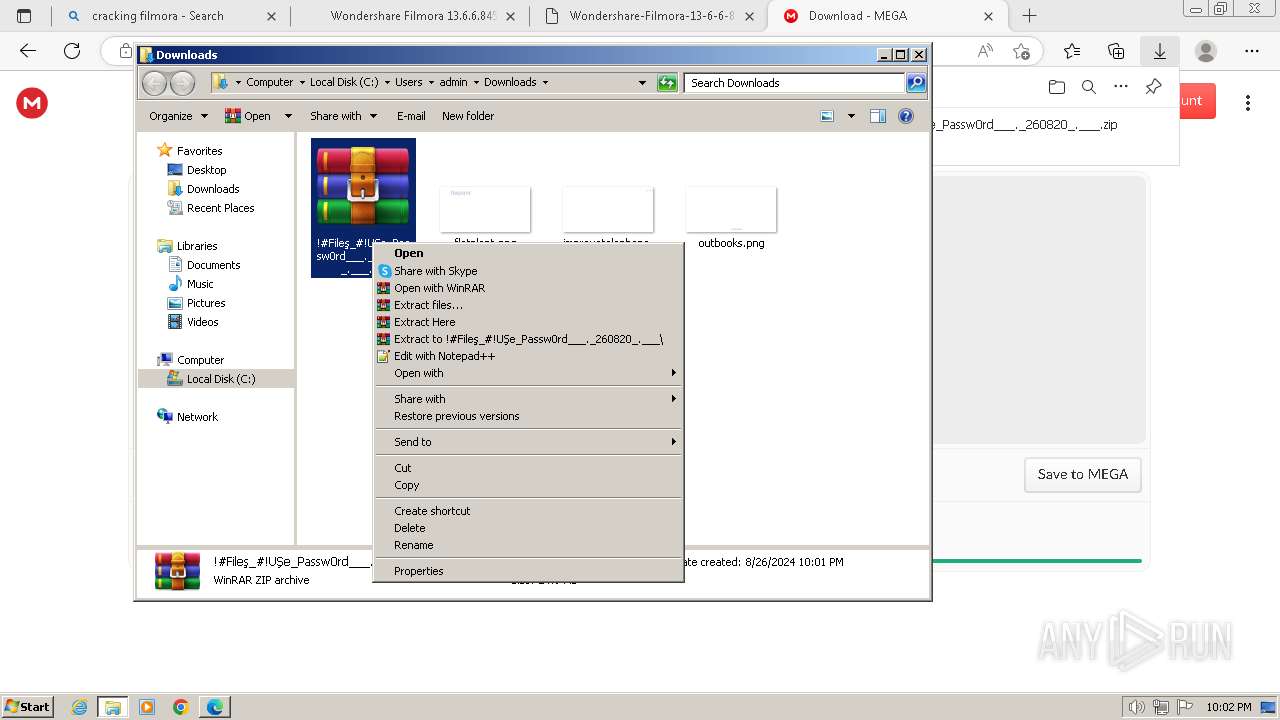Click the Search Downloads field
This screenshot has width=1280, height=720.
point(795,83)
